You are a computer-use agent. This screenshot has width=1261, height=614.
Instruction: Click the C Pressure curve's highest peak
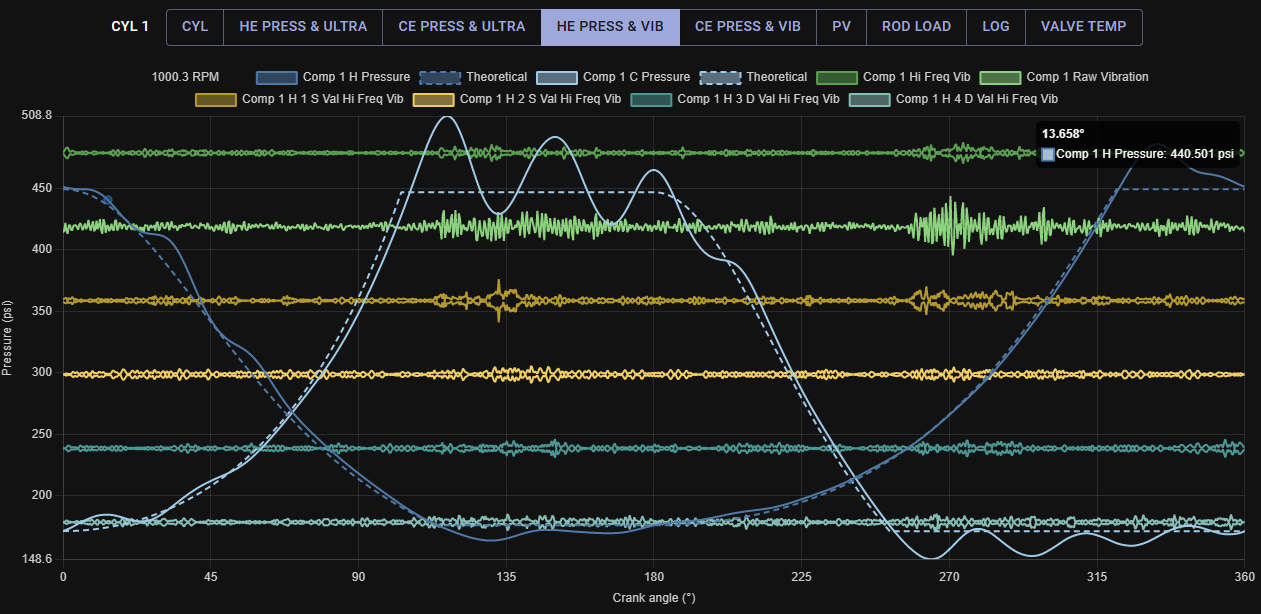tap(446, 117)
